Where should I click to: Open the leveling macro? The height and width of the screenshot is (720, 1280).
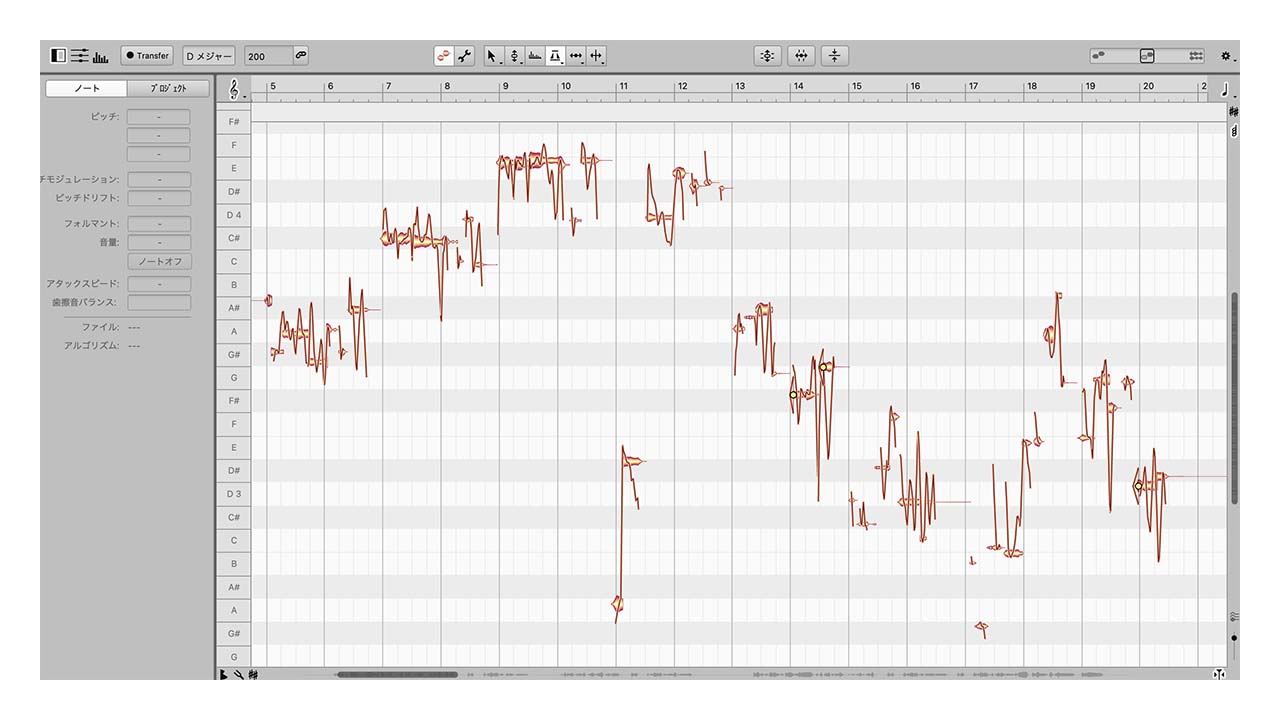(x=836, y=56)
